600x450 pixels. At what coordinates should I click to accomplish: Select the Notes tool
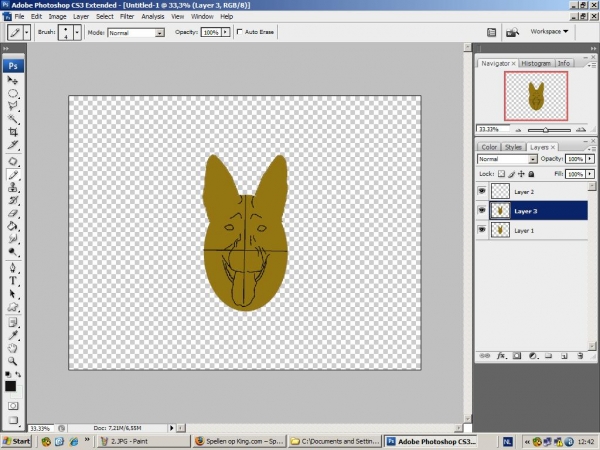point(13,322)
